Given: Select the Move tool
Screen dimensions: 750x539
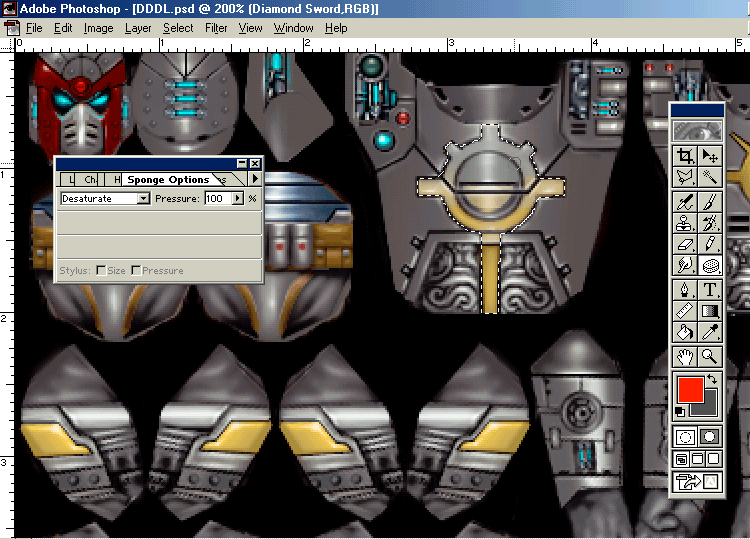Looking at the screenshot, I should tap(710, 156).
